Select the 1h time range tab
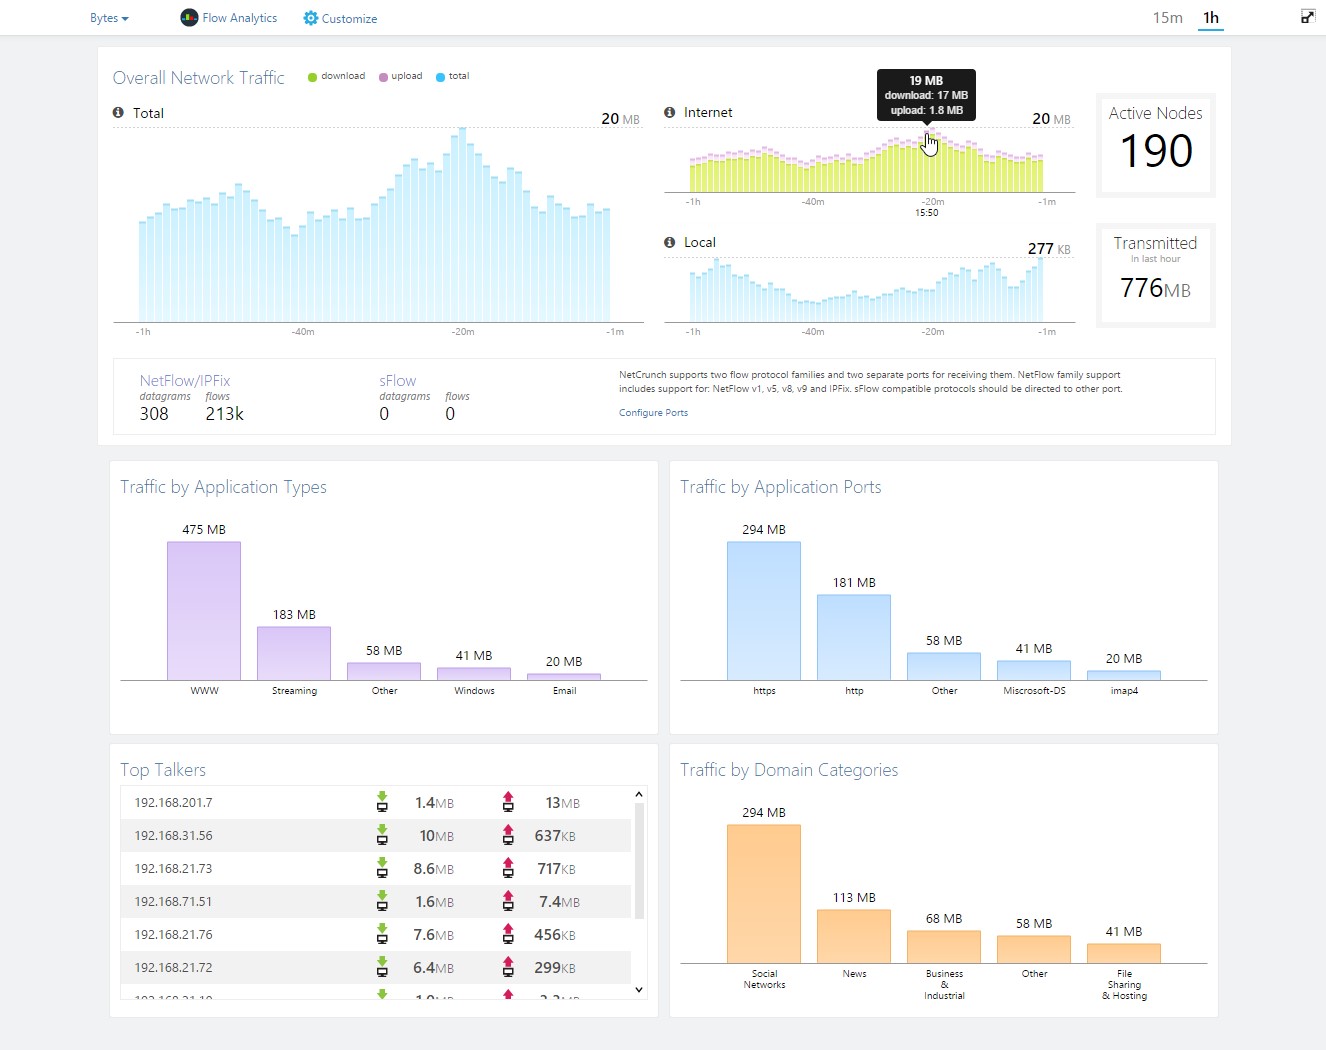The width and height of the screenshot is (1326, 1050). pos(1211,18)
